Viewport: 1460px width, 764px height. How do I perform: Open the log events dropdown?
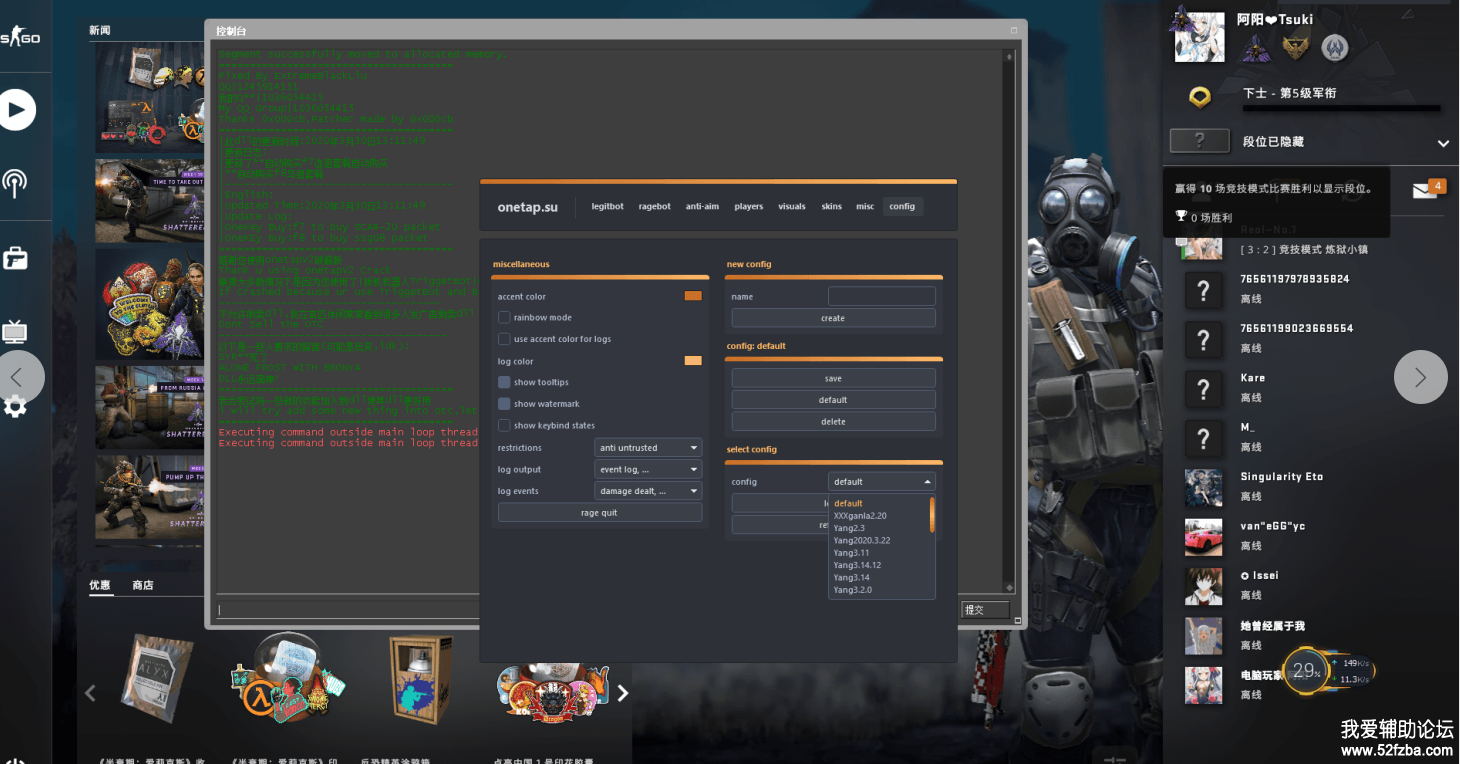(x=648, y=491)
